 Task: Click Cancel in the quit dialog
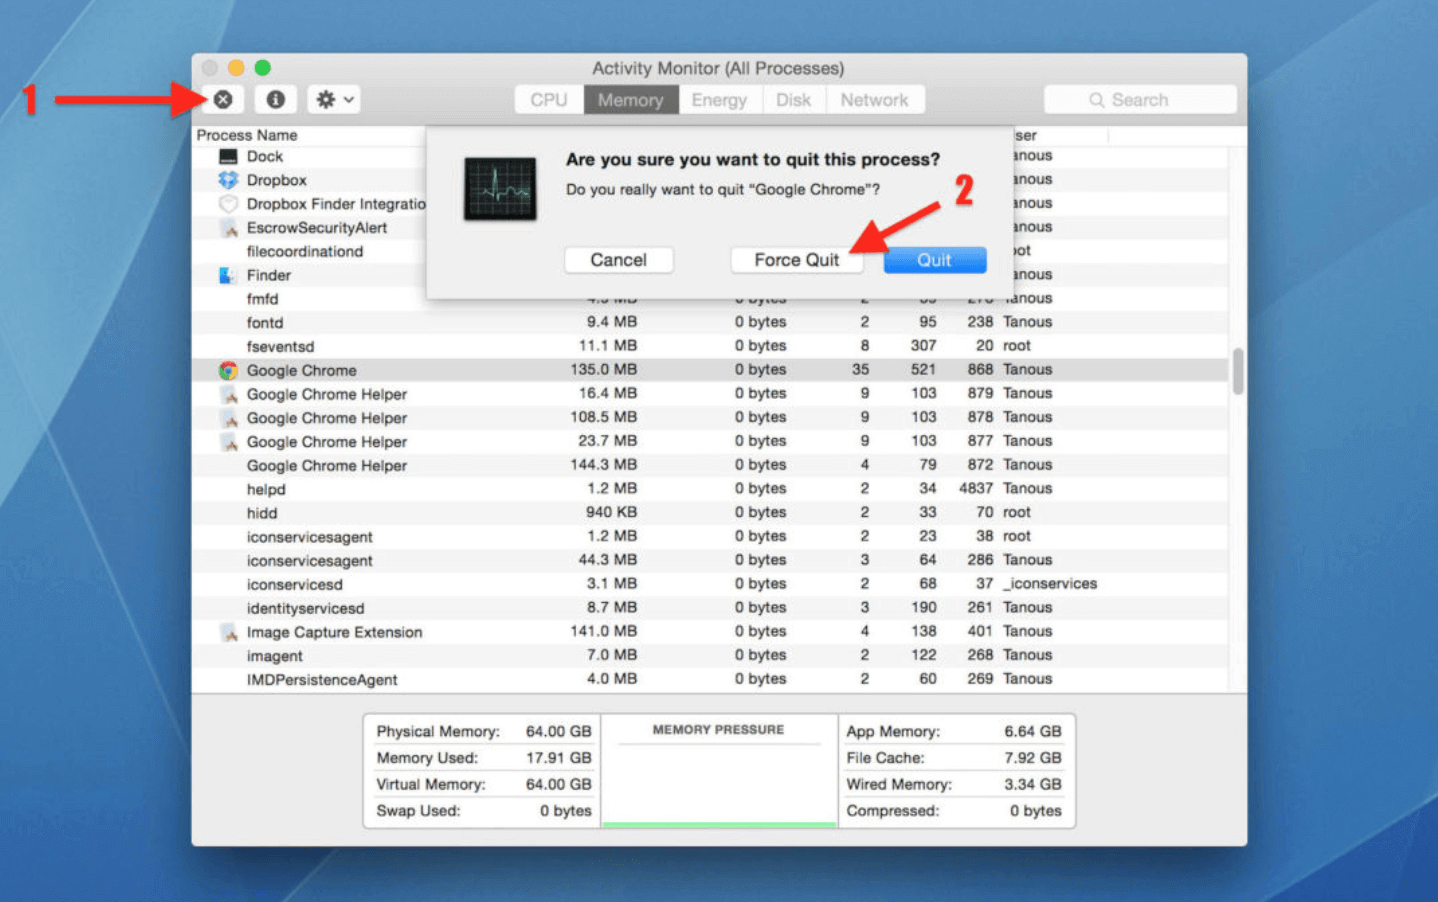tap(618, 260)
